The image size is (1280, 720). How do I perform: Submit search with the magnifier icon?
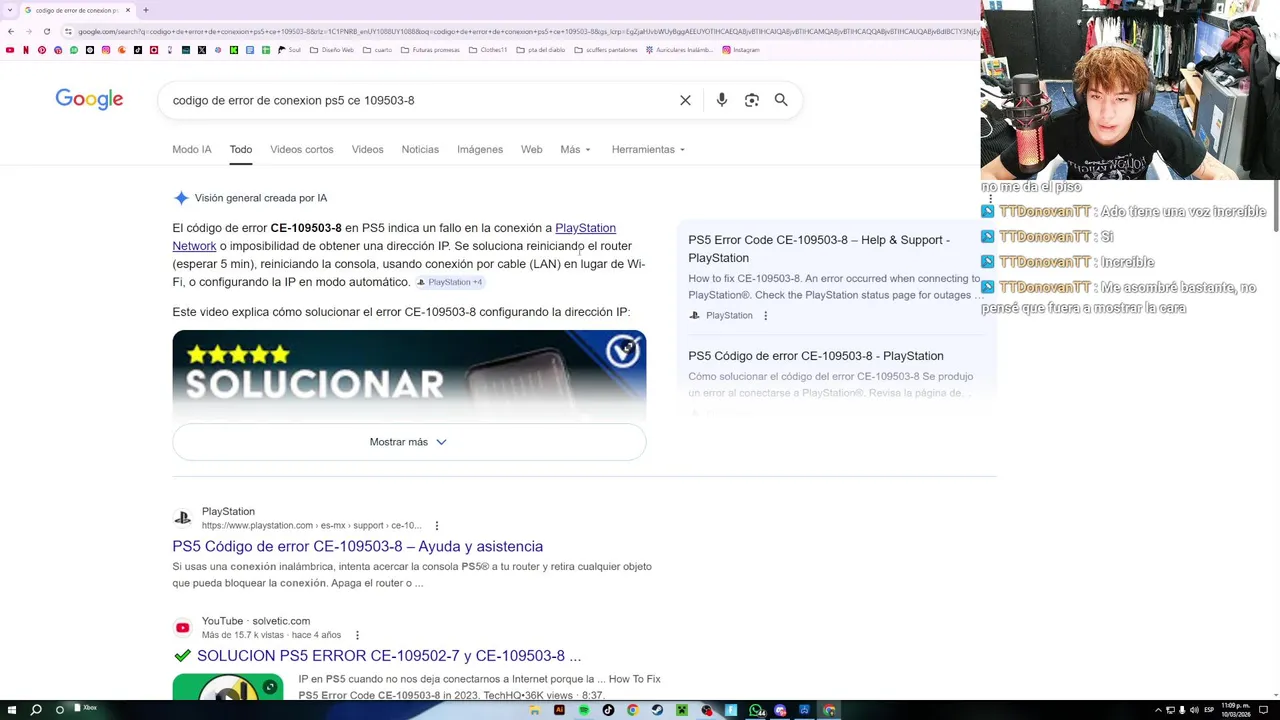tap(781, 100)
